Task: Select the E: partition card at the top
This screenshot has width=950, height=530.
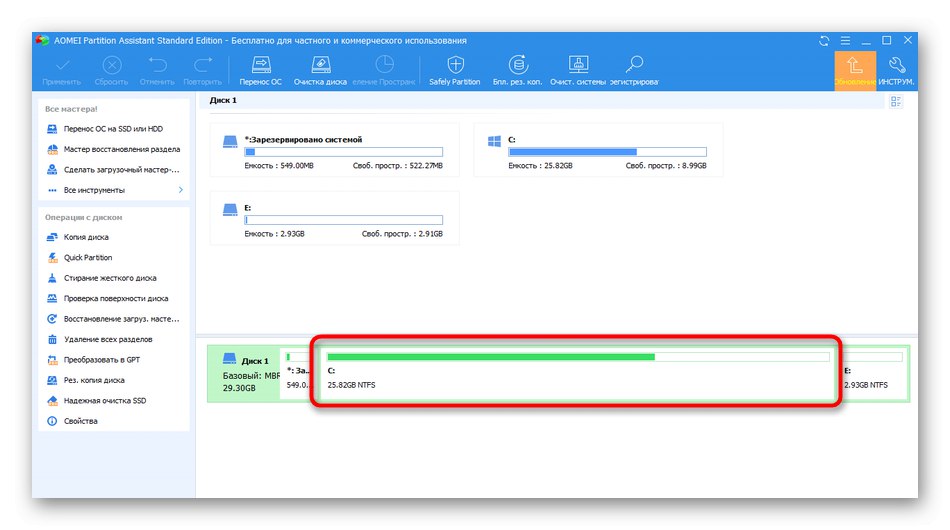Action: (334, 218)
